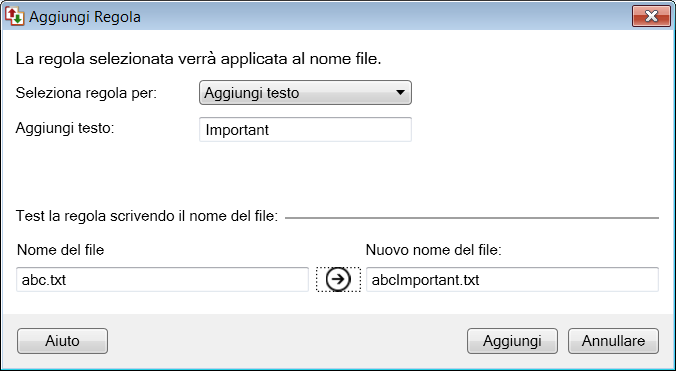This screenshot has width=676, height=371.
Task: Click the black dropdown arrow beside 'Aggiungi testo'
Action: tap(400, 93)
